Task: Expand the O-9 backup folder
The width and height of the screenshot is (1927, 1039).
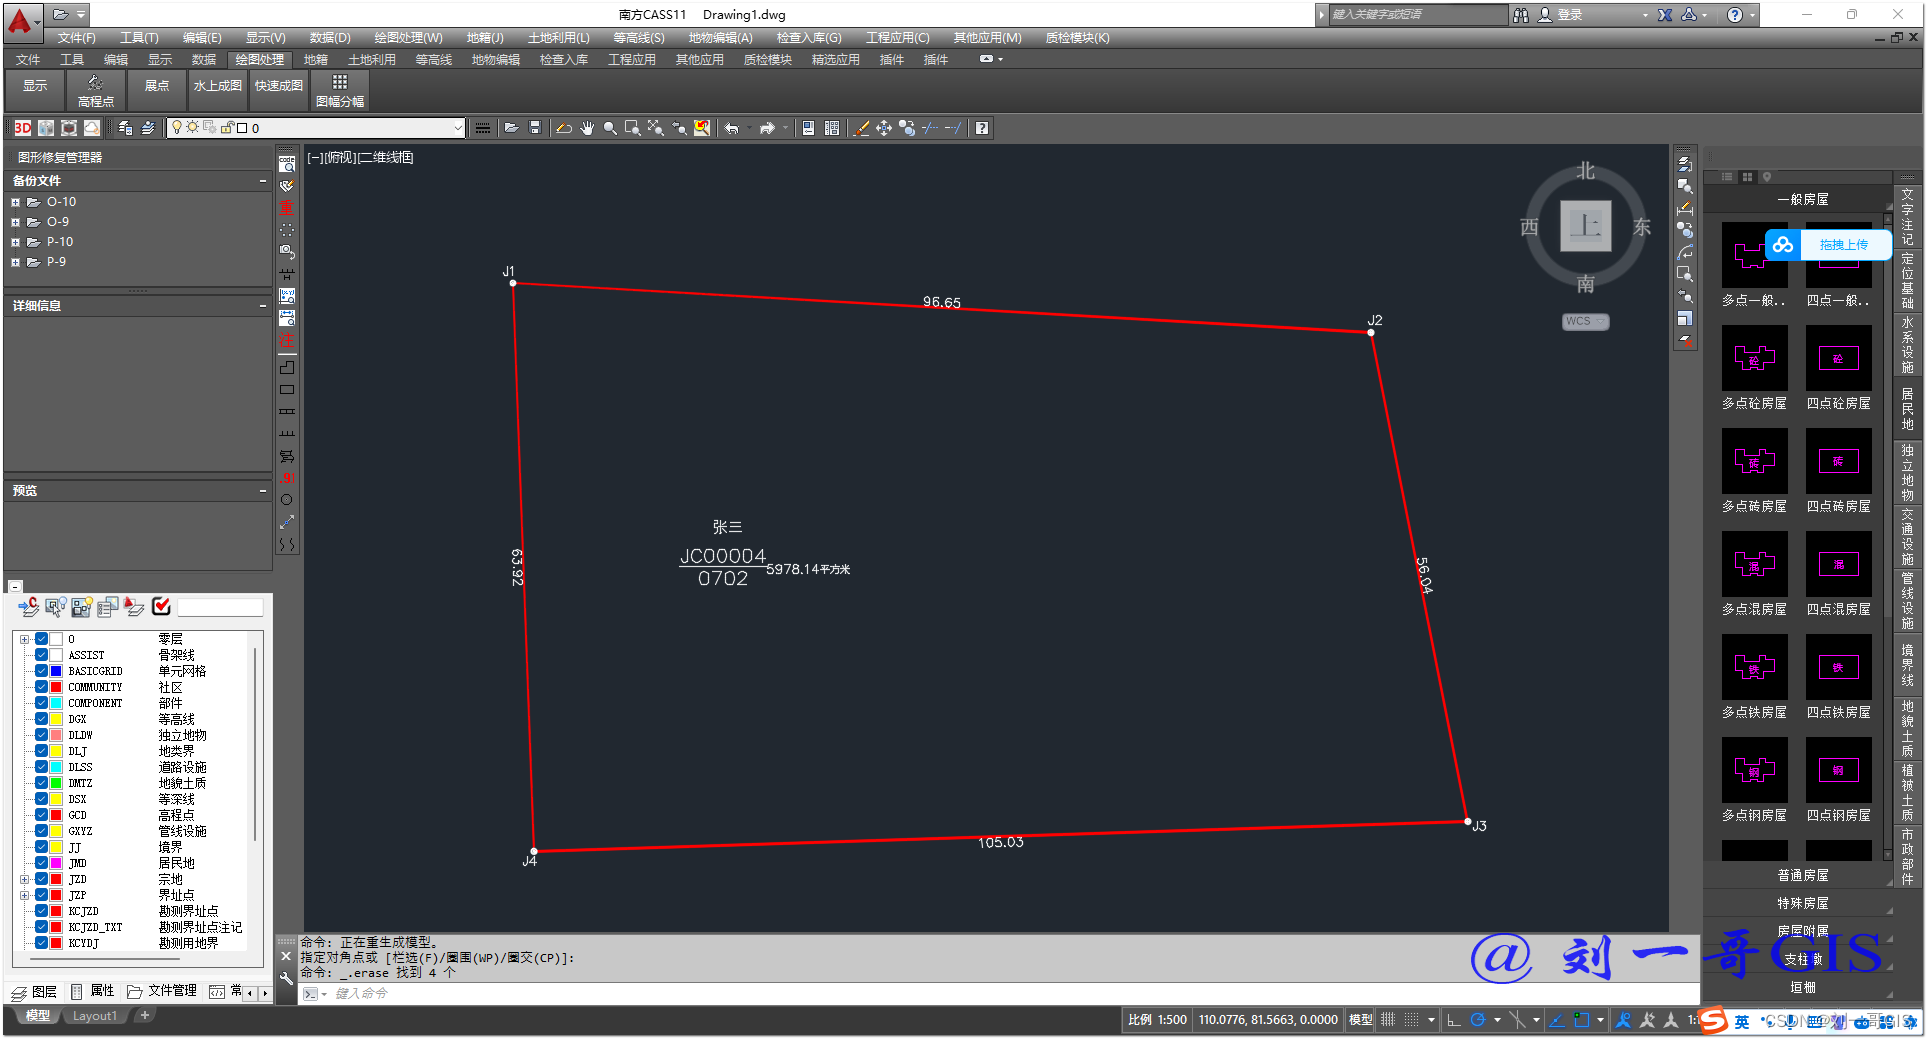Action: coord(15,222)
